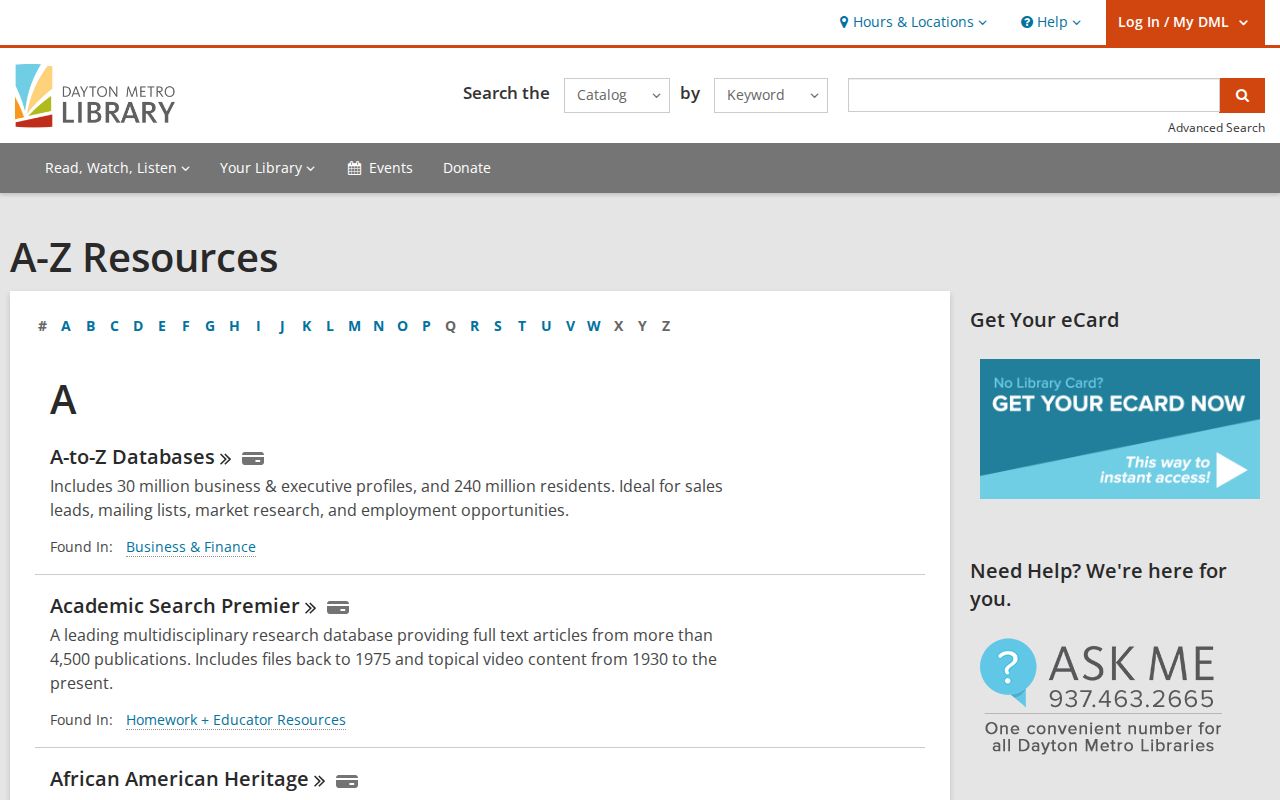Jump to letter S in the alphabet index
The image size is (1280, 800).
pyautogui.click(x=498, y=326)
